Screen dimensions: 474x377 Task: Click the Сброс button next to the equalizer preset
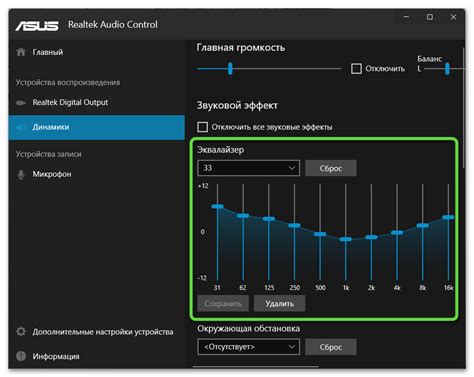(331, 168)
